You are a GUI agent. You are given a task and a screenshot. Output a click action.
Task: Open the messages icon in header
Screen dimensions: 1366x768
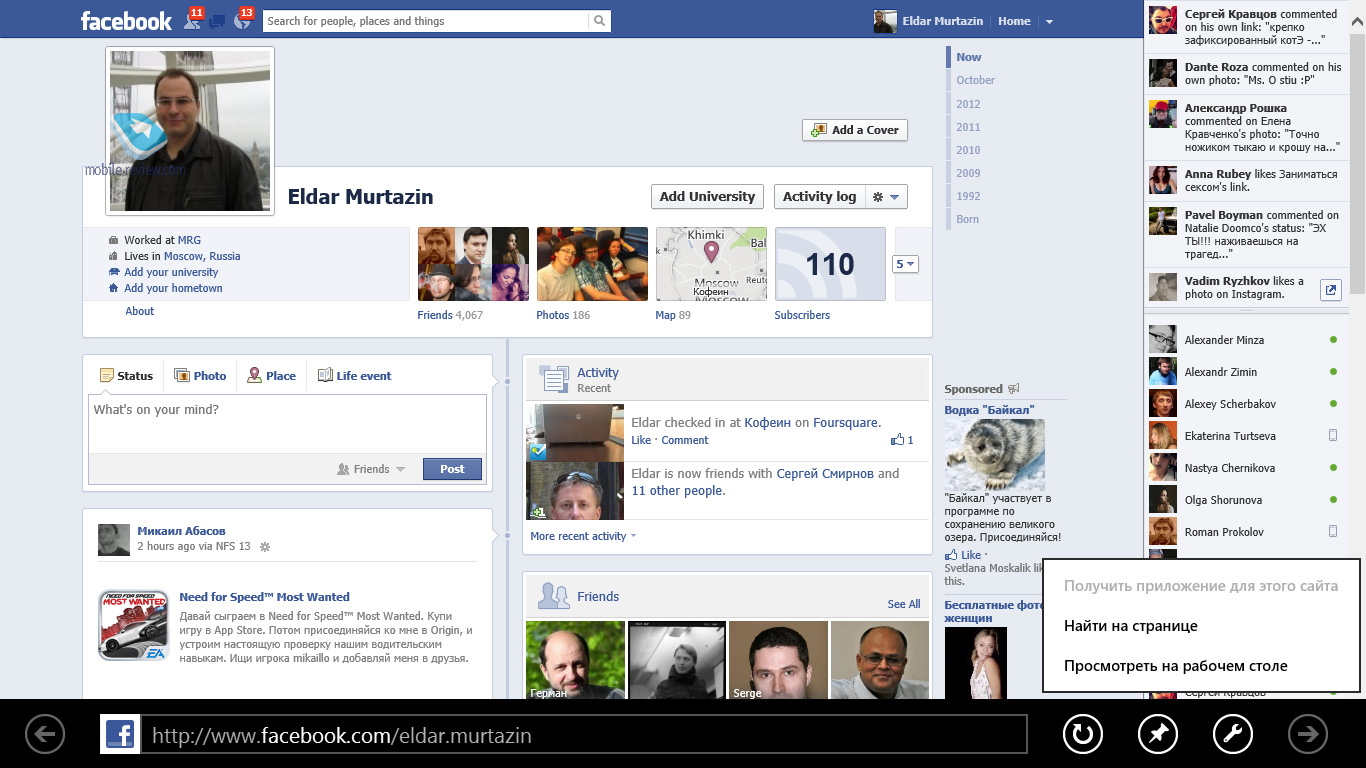(218, 21)
